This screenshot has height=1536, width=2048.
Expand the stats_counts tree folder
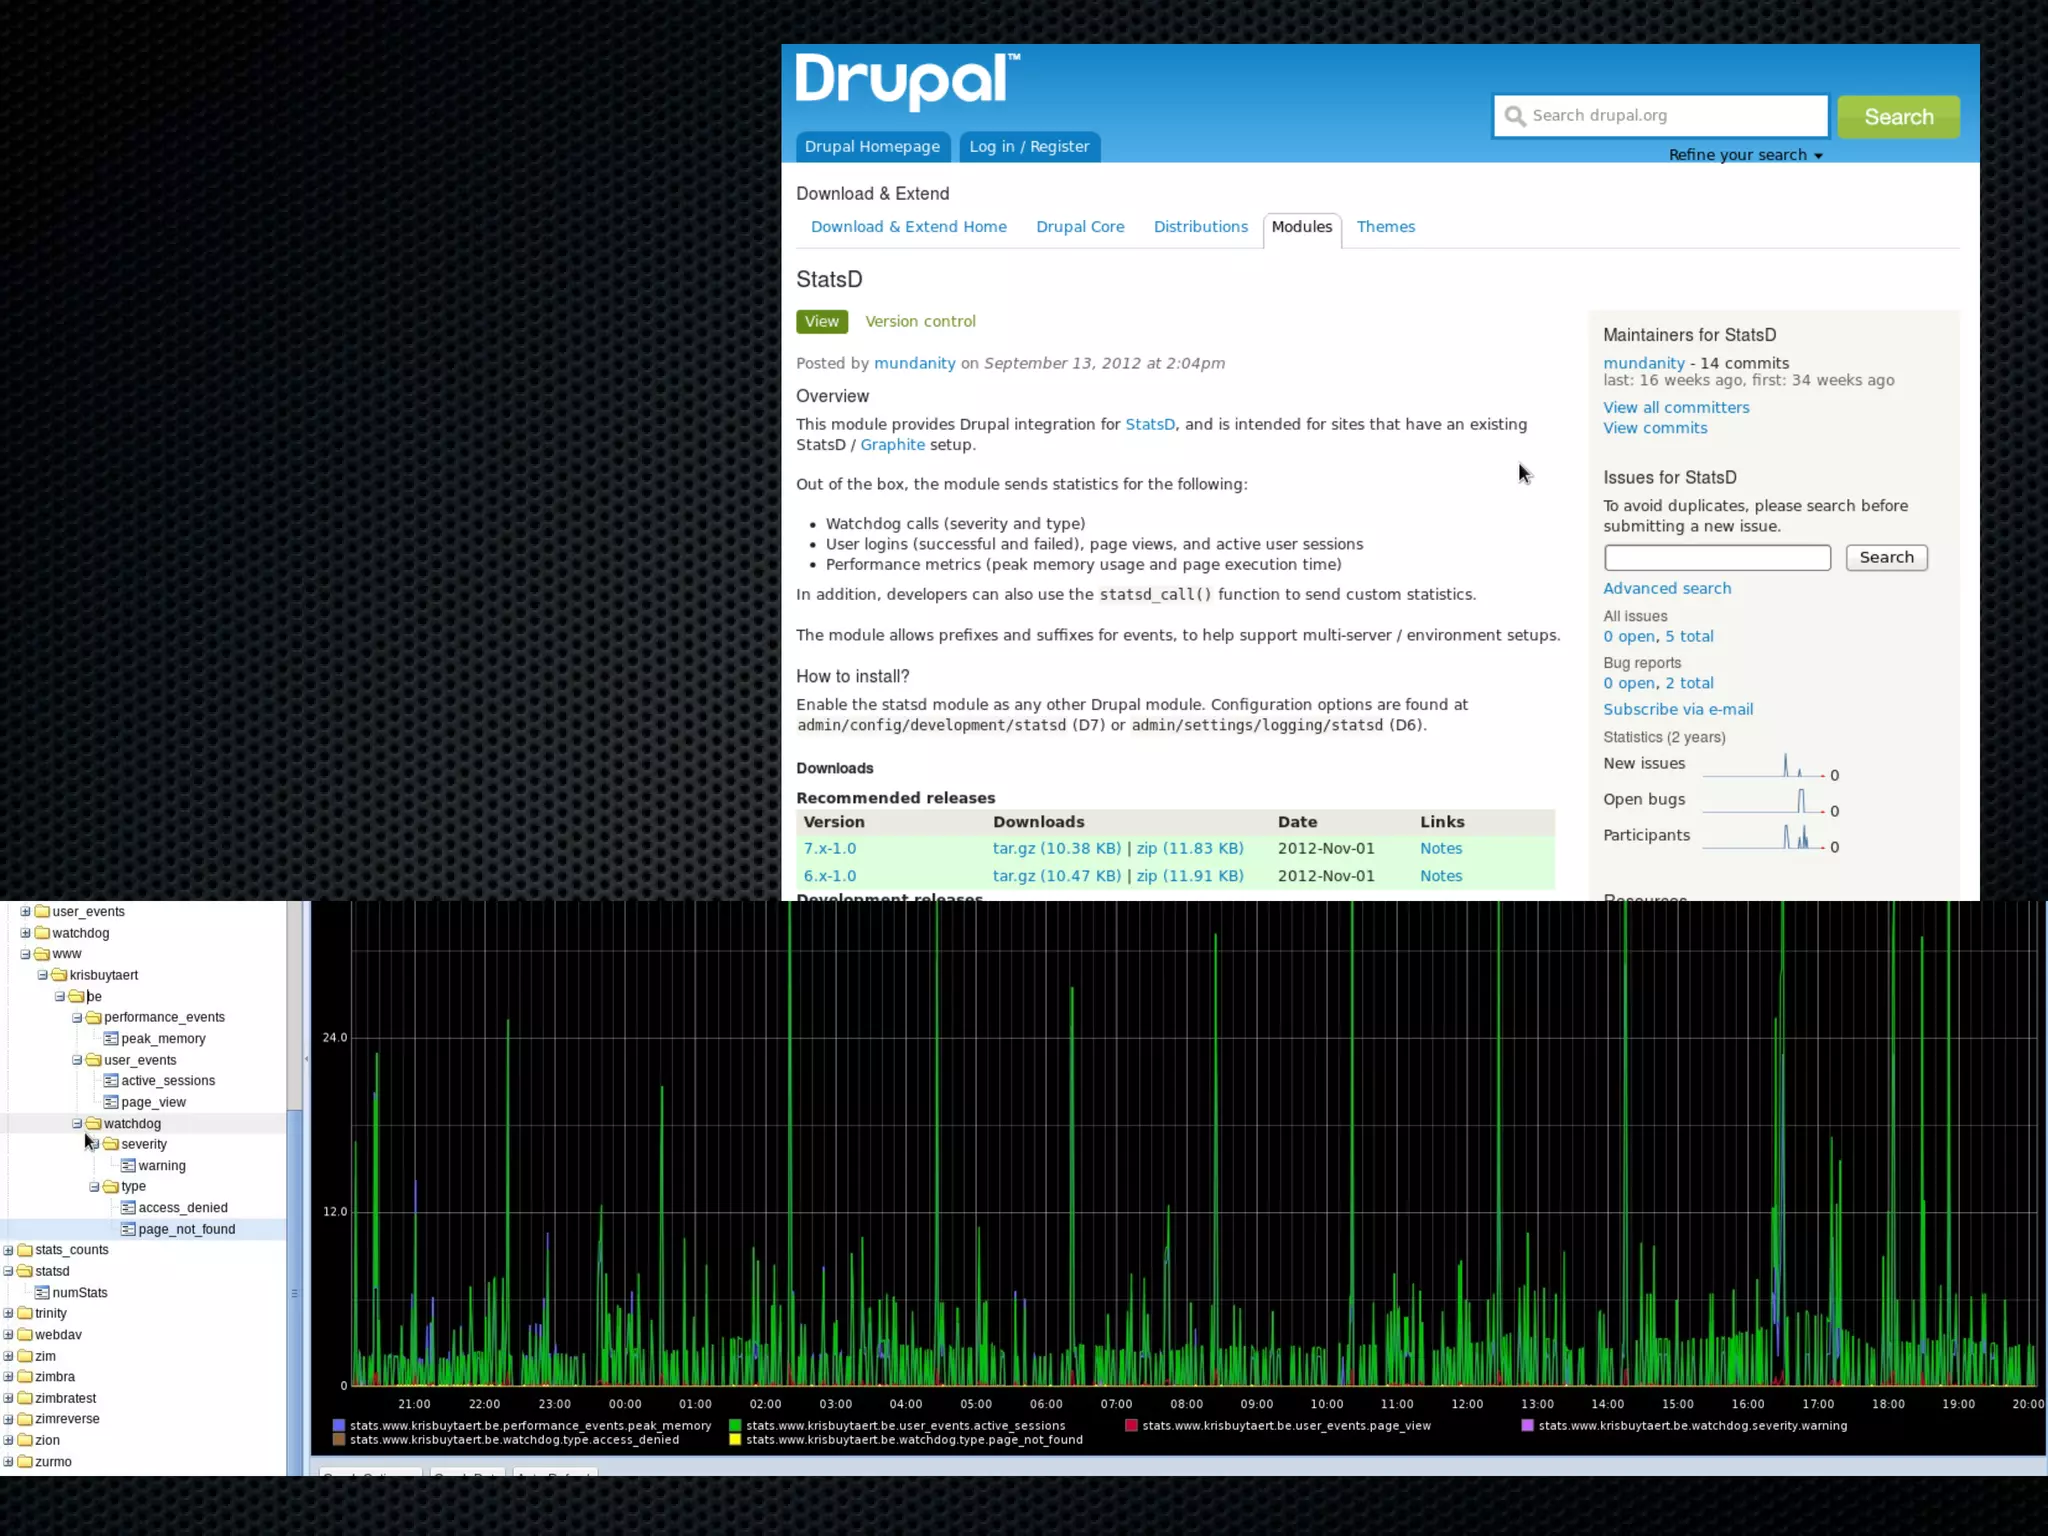(9, 1250)
